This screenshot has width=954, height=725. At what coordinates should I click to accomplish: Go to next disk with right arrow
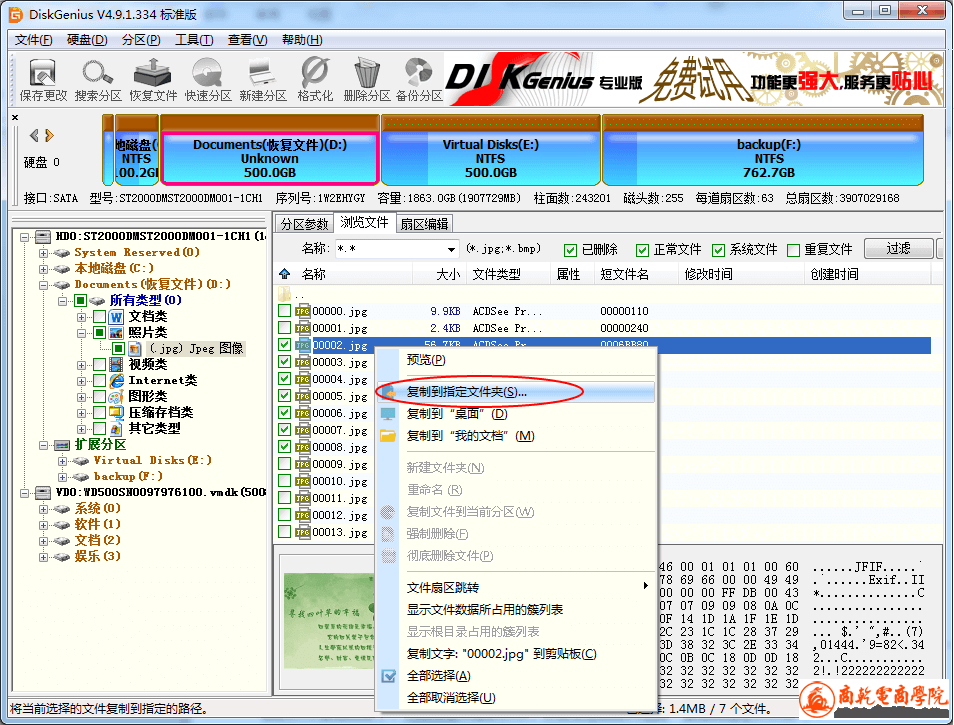[x=49, y=135]
